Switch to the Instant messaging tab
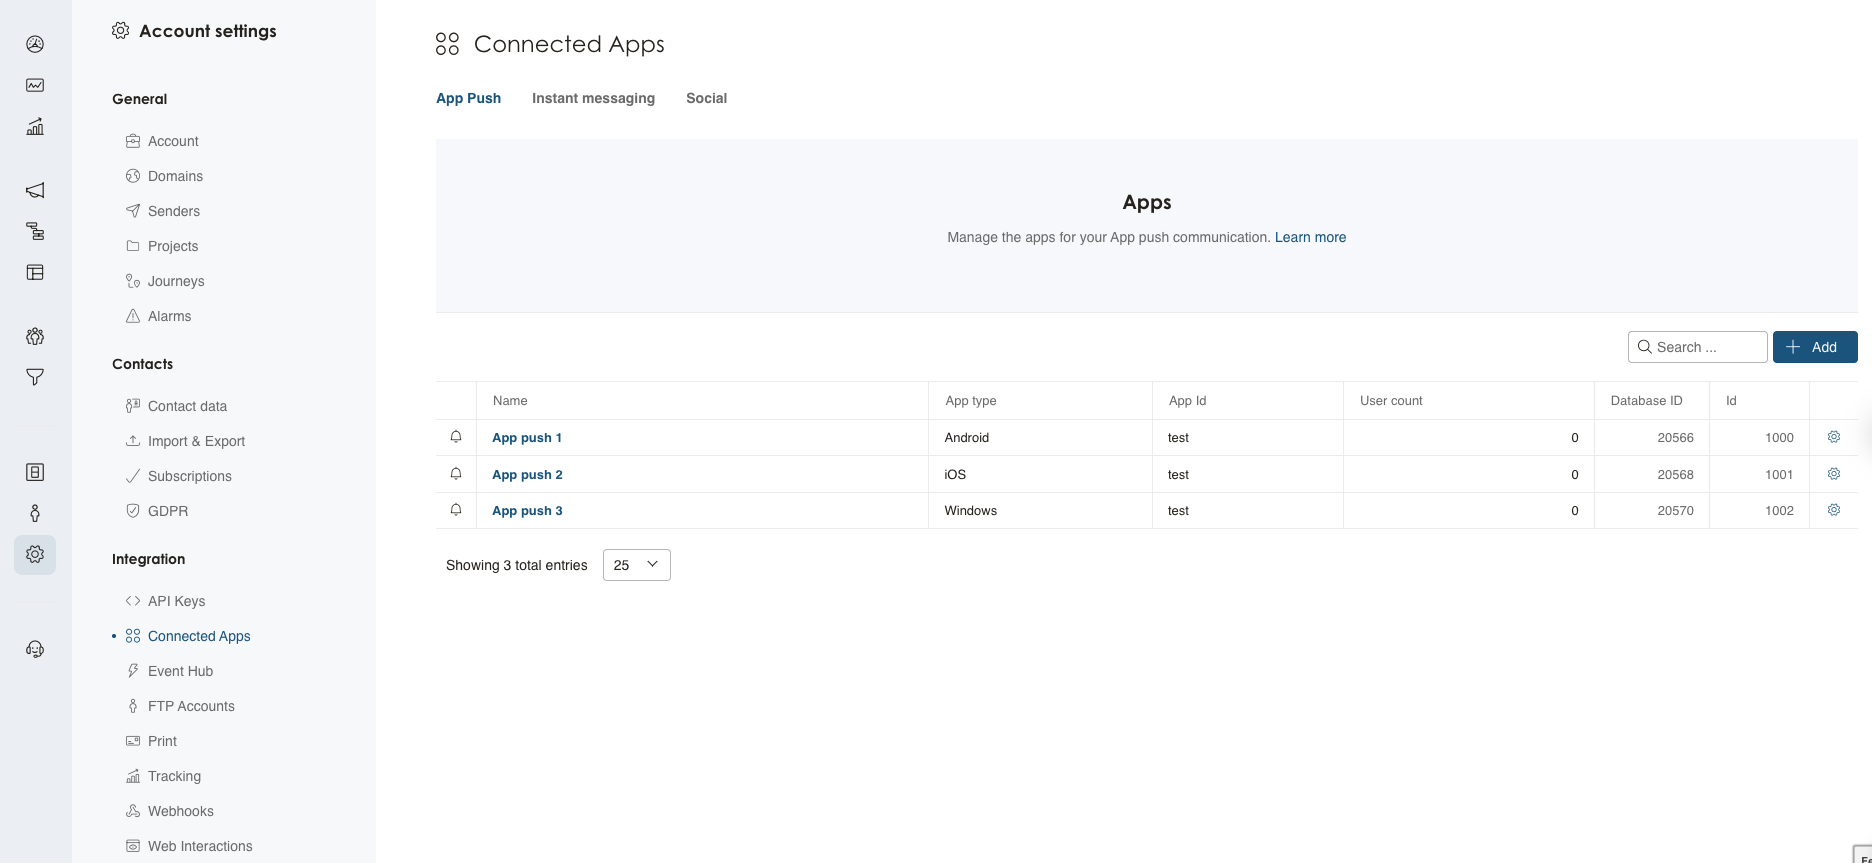 click(x=593, y=98)
